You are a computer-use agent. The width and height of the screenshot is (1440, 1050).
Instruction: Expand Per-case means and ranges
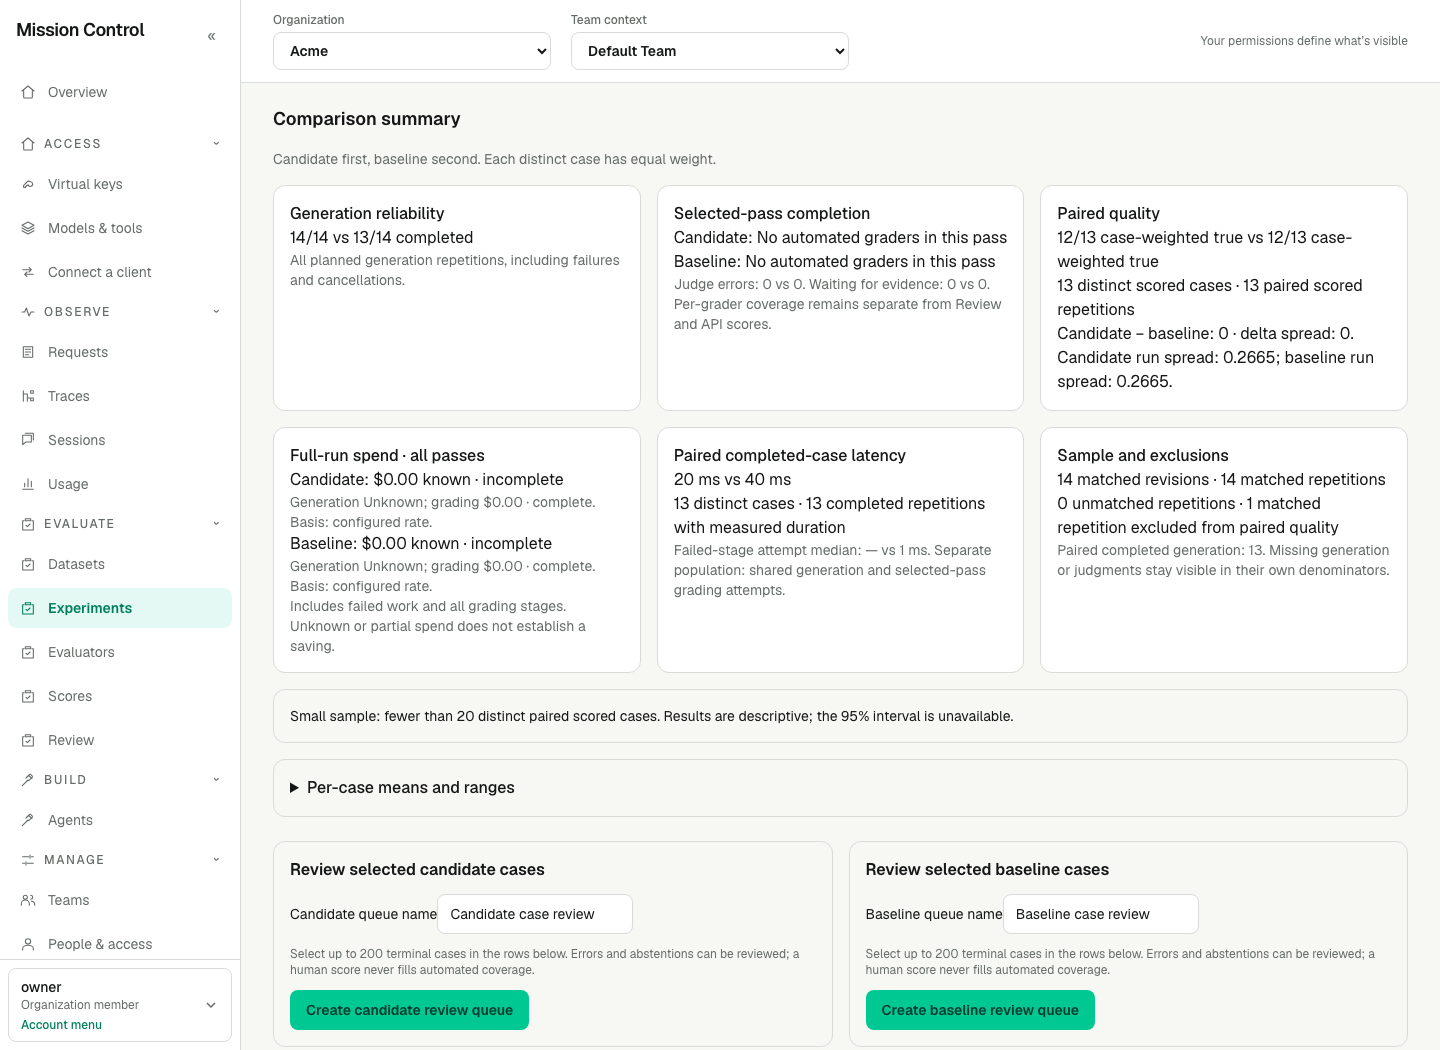point(840,788)
